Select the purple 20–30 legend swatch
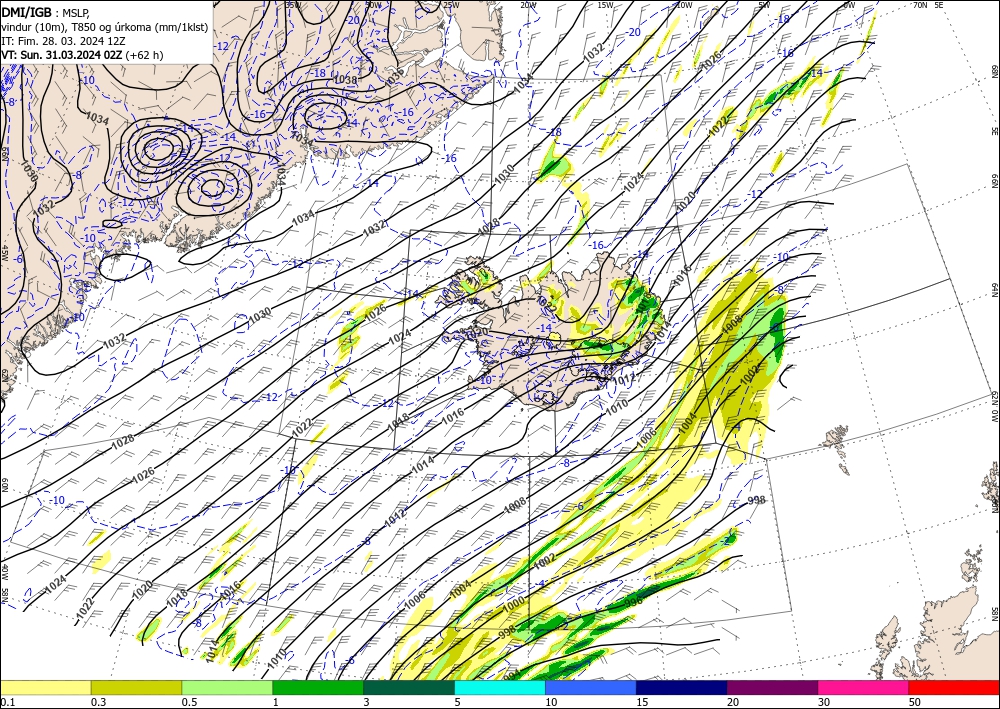The height and width of the screenshot is (709, 1000). click(x=772, y=687)
